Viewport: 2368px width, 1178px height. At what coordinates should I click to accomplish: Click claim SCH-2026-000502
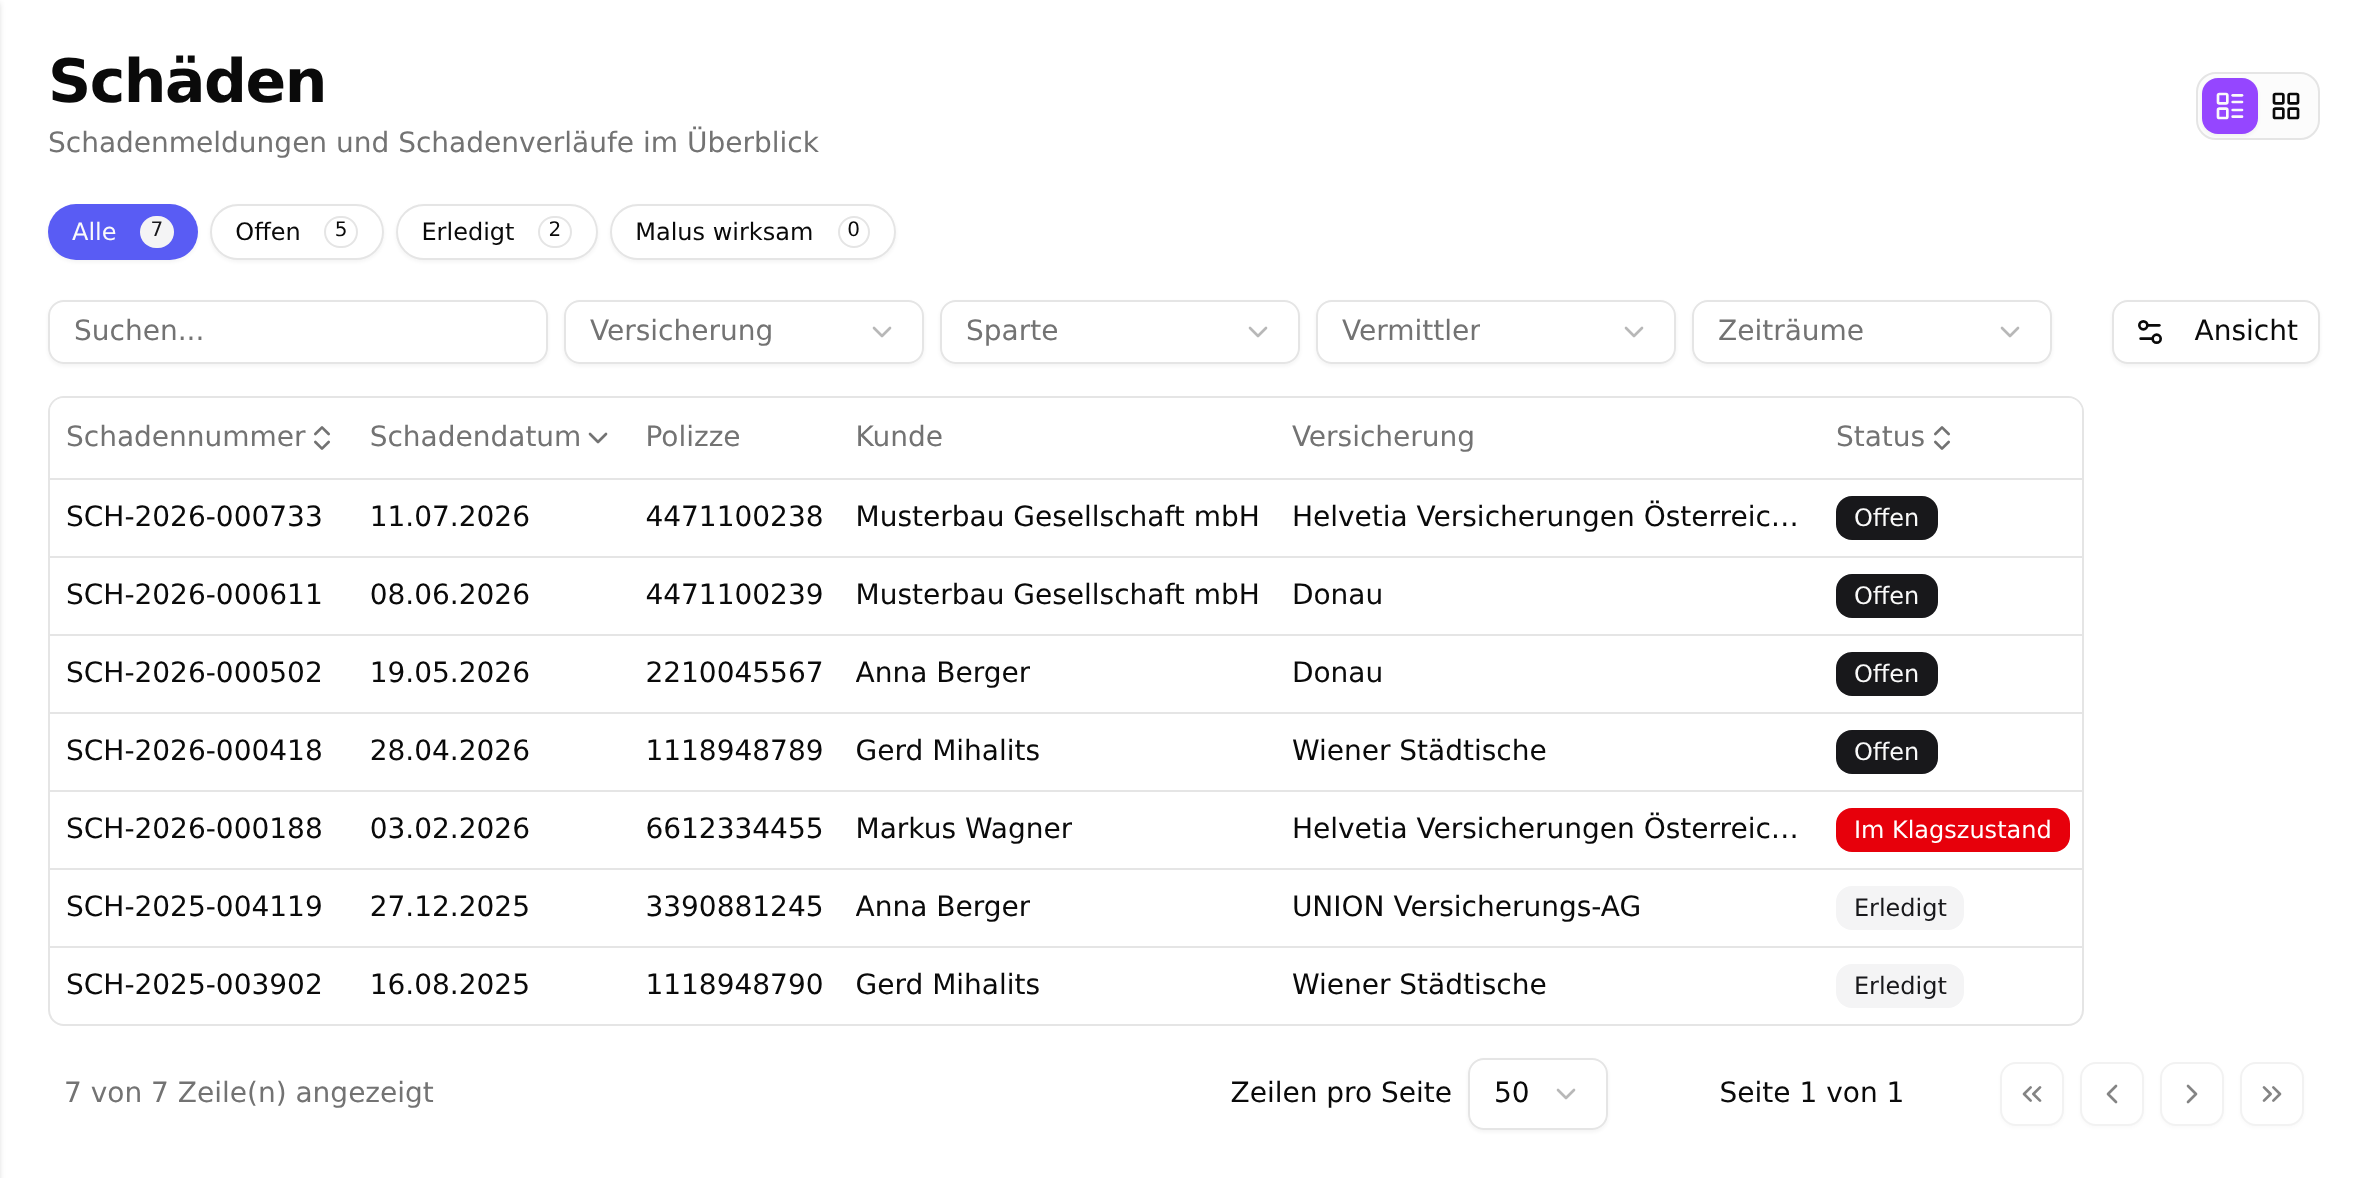tap(194, 673)
